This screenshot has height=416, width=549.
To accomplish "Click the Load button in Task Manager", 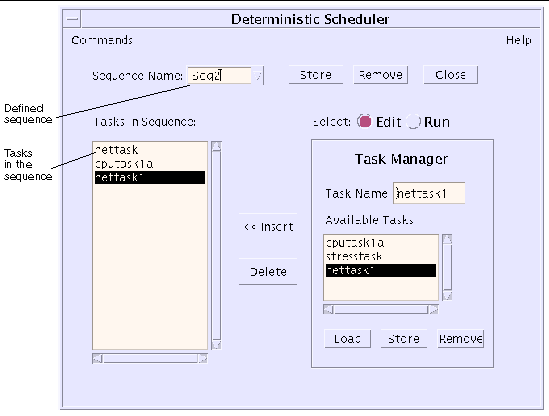I will coord(348,339).
